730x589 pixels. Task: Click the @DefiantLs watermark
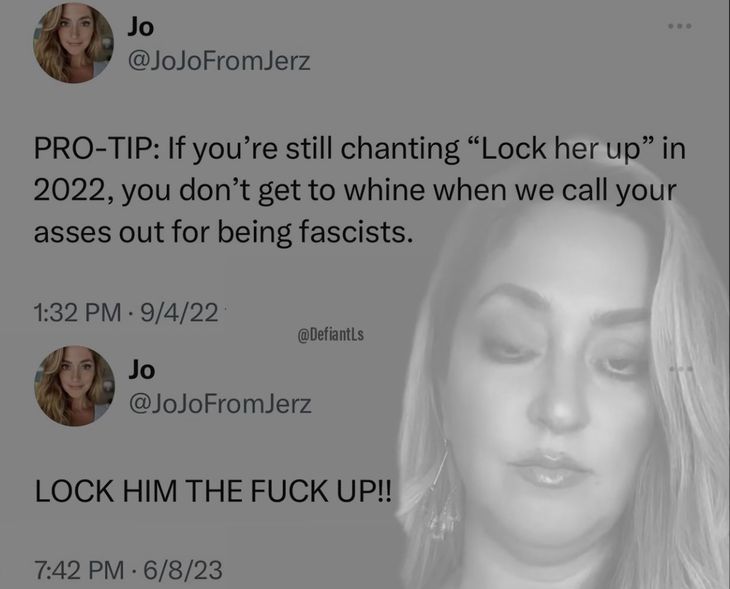[331, 334]
